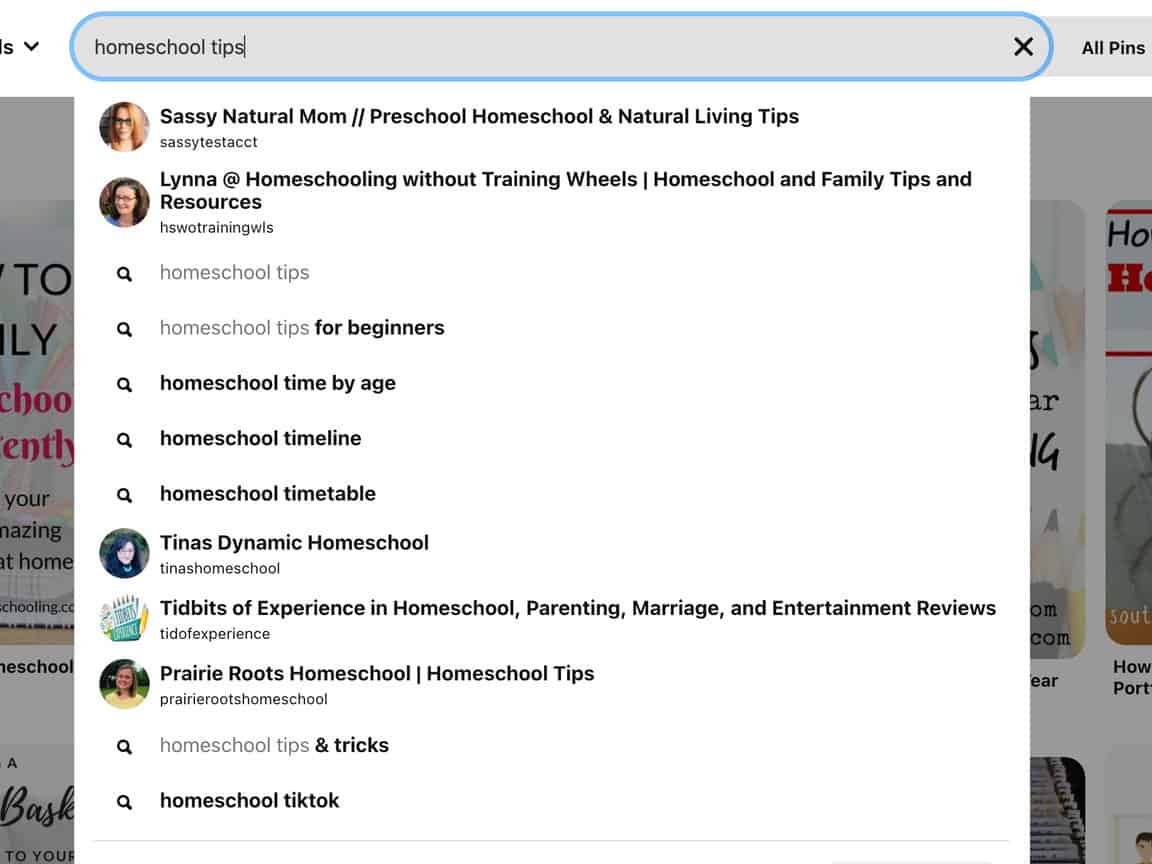Click search icon beside '& tricks' suggestion
The width and height of the screenshot is (1152, 864).
tap(124, 746)
